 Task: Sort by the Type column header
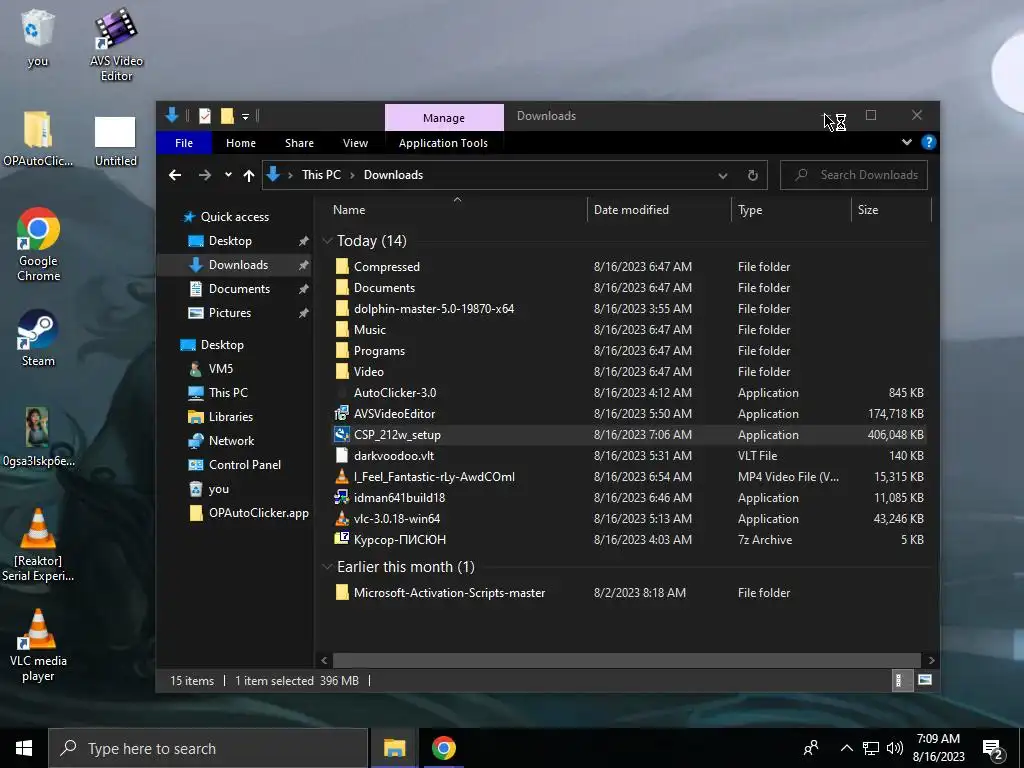coord(791,210)
